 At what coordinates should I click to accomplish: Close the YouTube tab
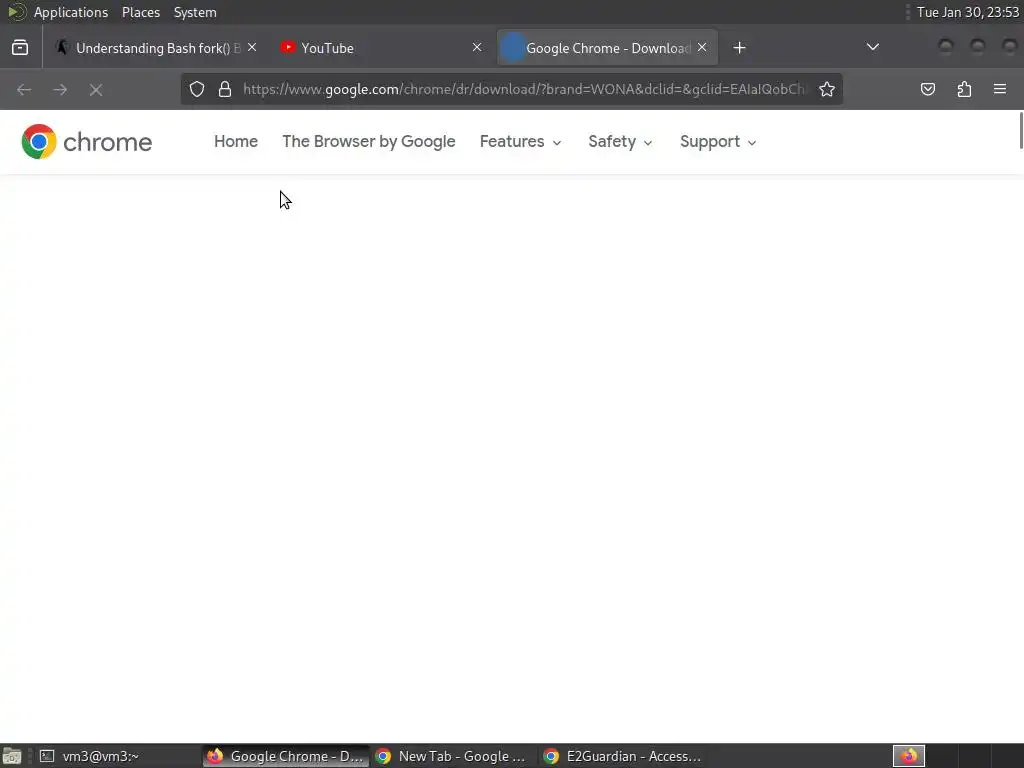click(x=477, y=47)
